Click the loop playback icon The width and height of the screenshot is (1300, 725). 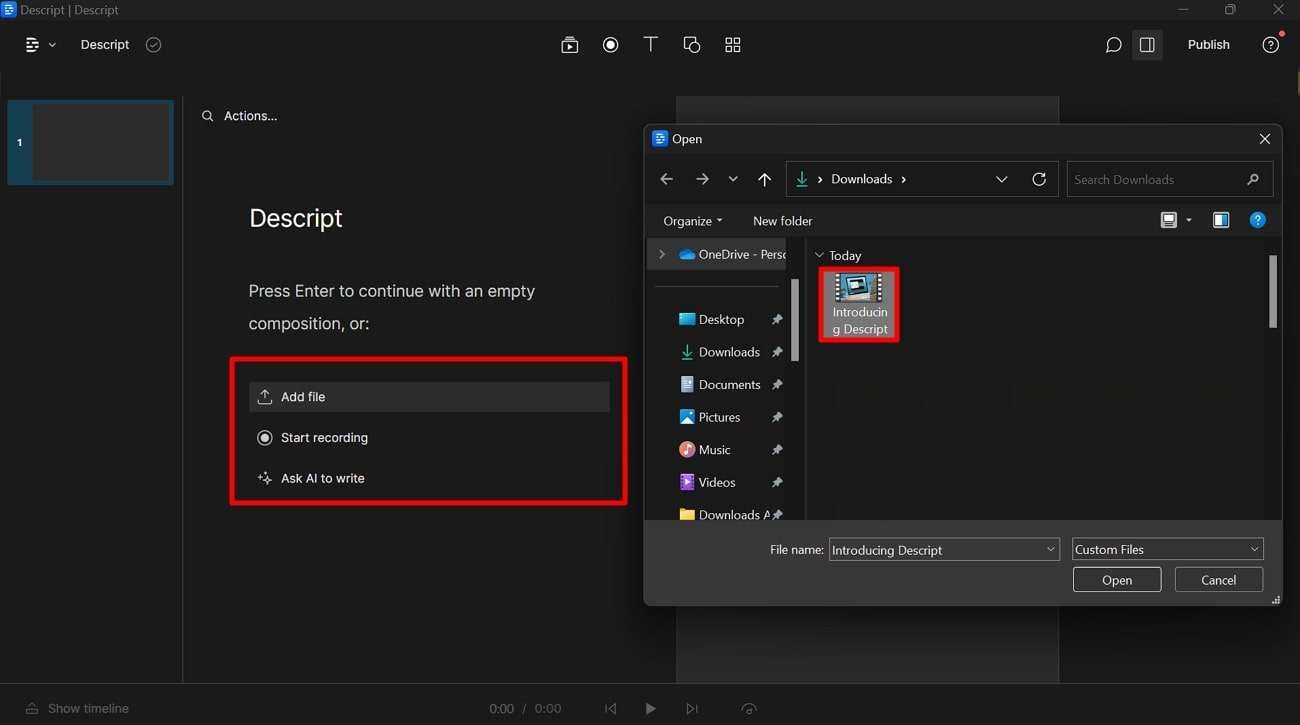(749, 708)
